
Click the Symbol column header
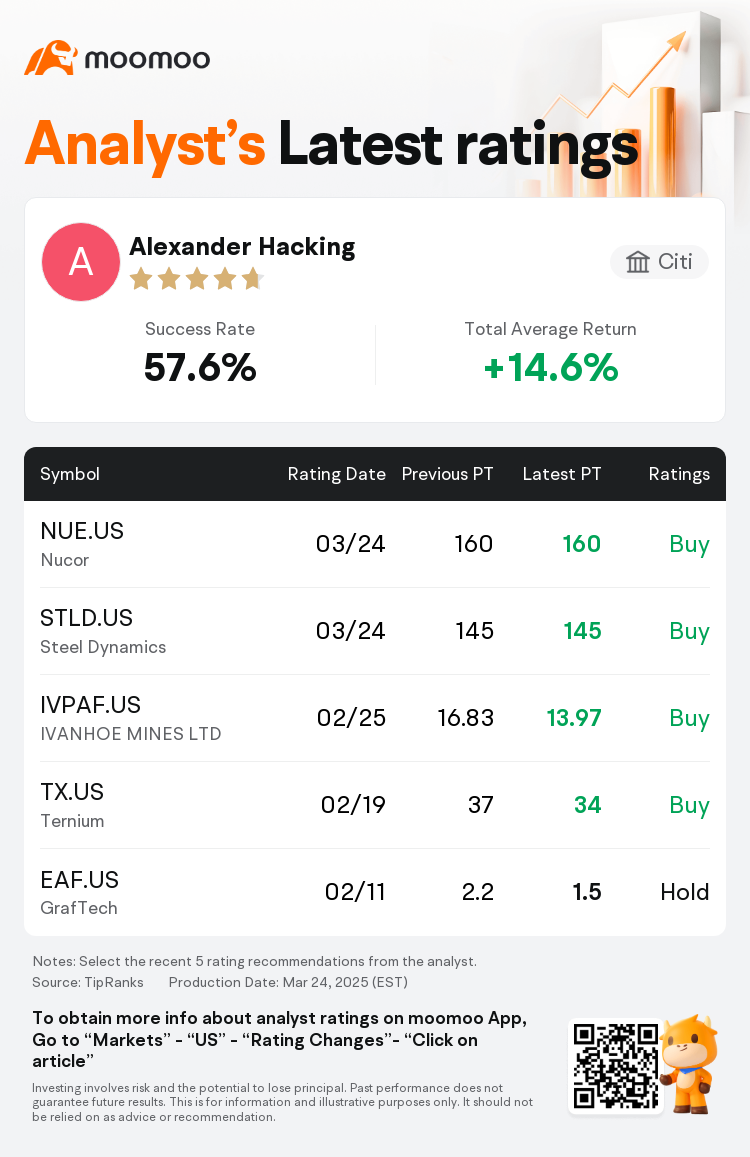[x=69, y=474]
